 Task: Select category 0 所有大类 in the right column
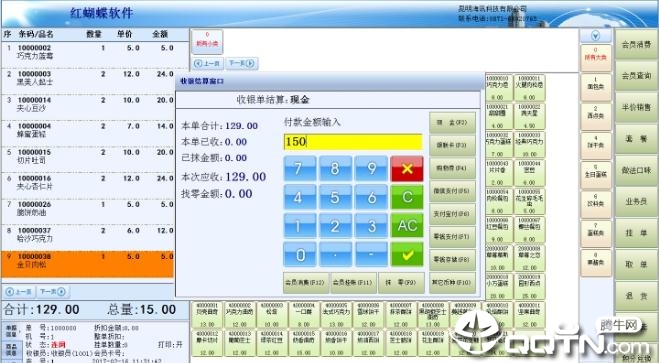[596, 58]
